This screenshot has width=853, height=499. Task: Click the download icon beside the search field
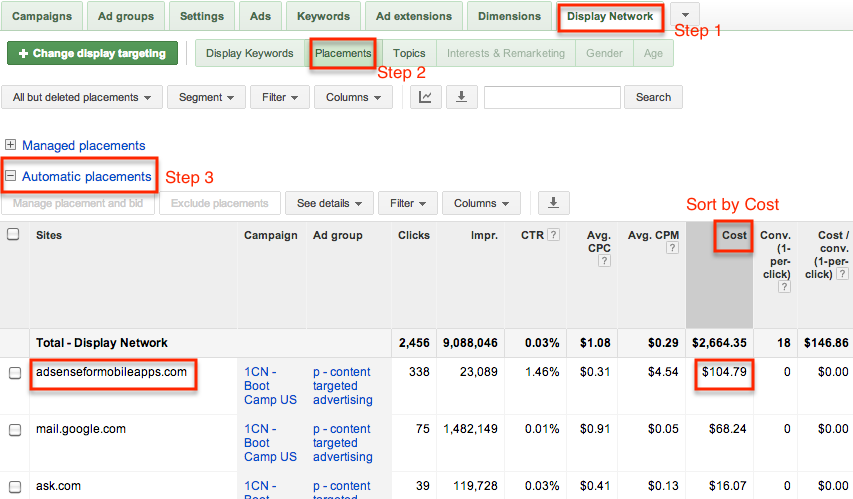461,97
